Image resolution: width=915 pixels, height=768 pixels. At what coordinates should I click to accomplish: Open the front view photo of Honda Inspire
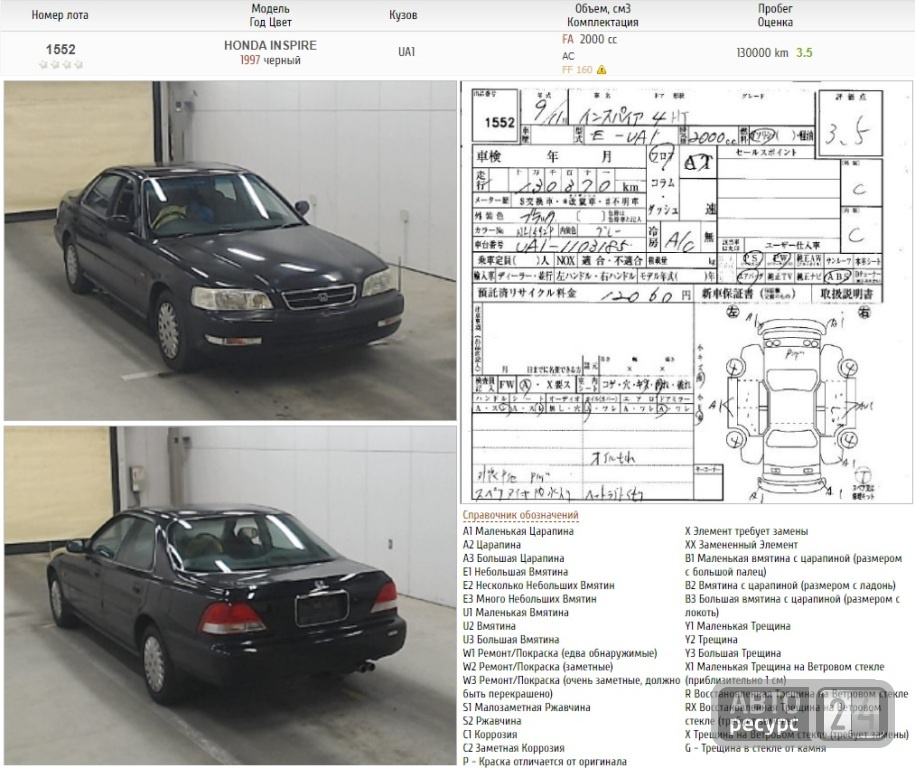pos(230,250)
